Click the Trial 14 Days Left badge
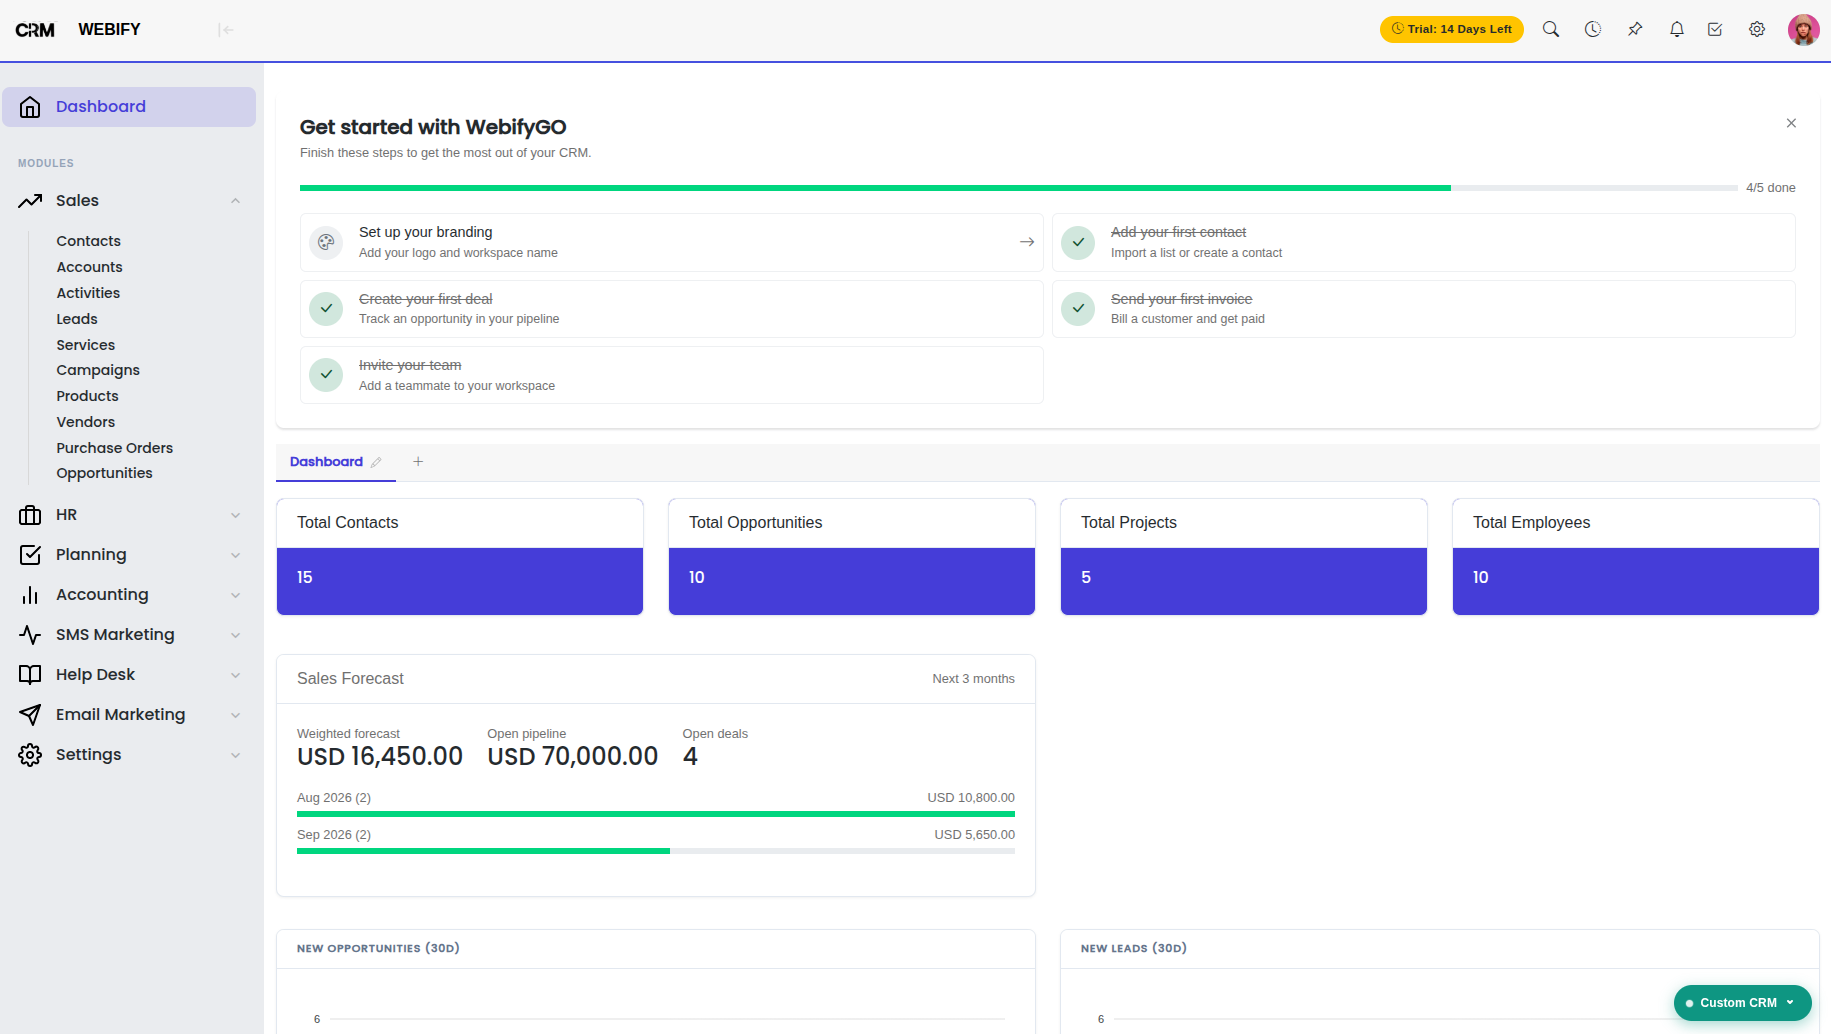This screenshot has height=1034, width=1831. tap(1452, 29)
